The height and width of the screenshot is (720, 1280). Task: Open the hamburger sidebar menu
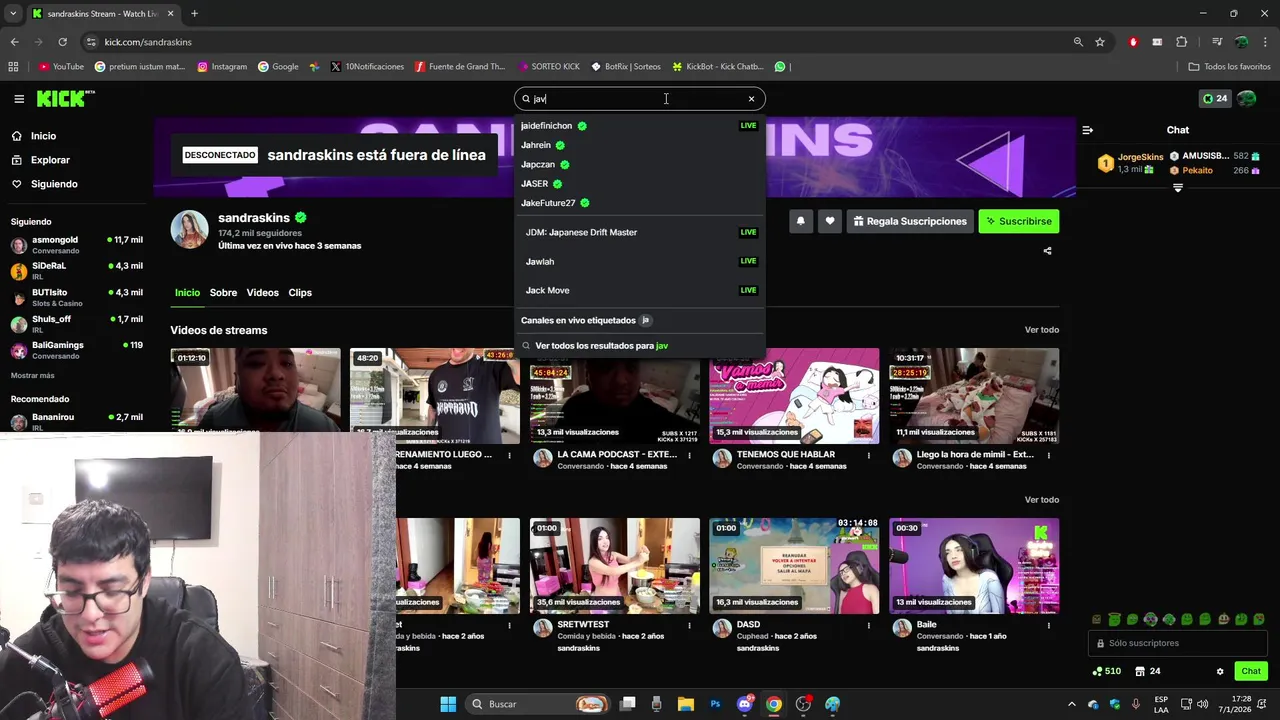tap(19, 99)
